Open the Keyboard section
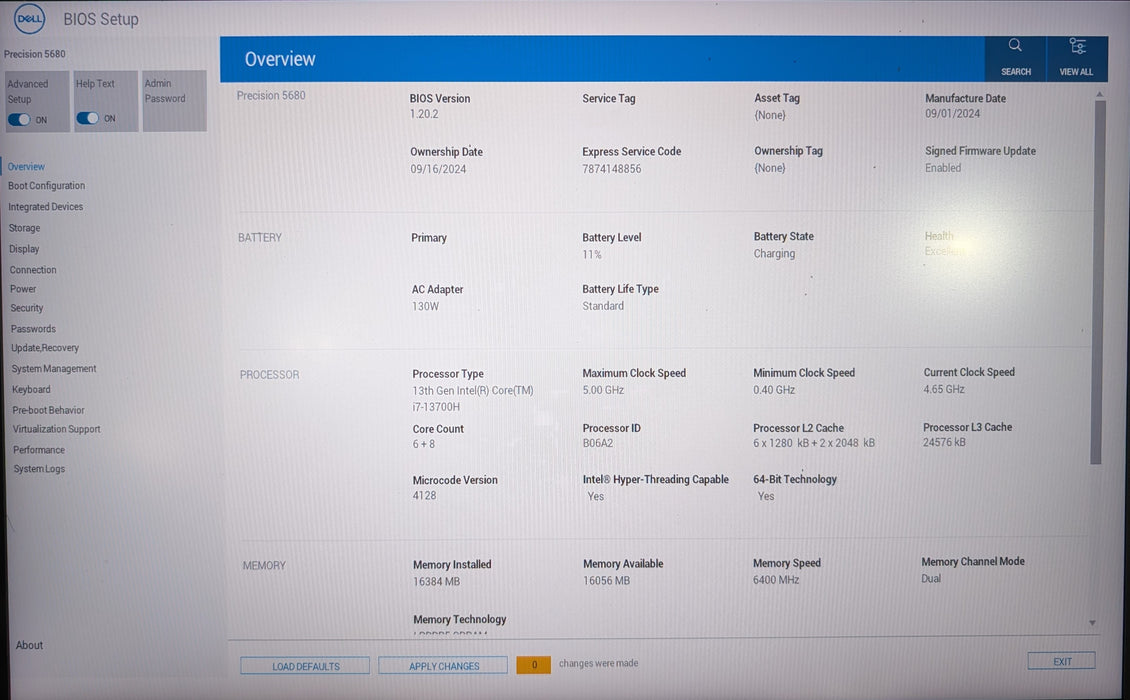The height and width of the screenshot is (700, 1130). [31, 389]
